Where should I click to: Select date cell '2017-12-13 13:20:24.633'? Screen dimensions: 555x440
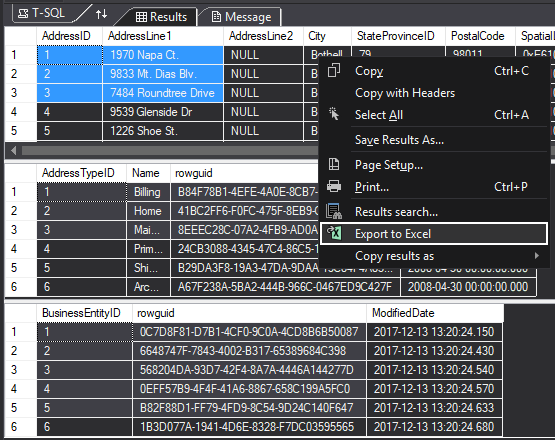(435, 408)
